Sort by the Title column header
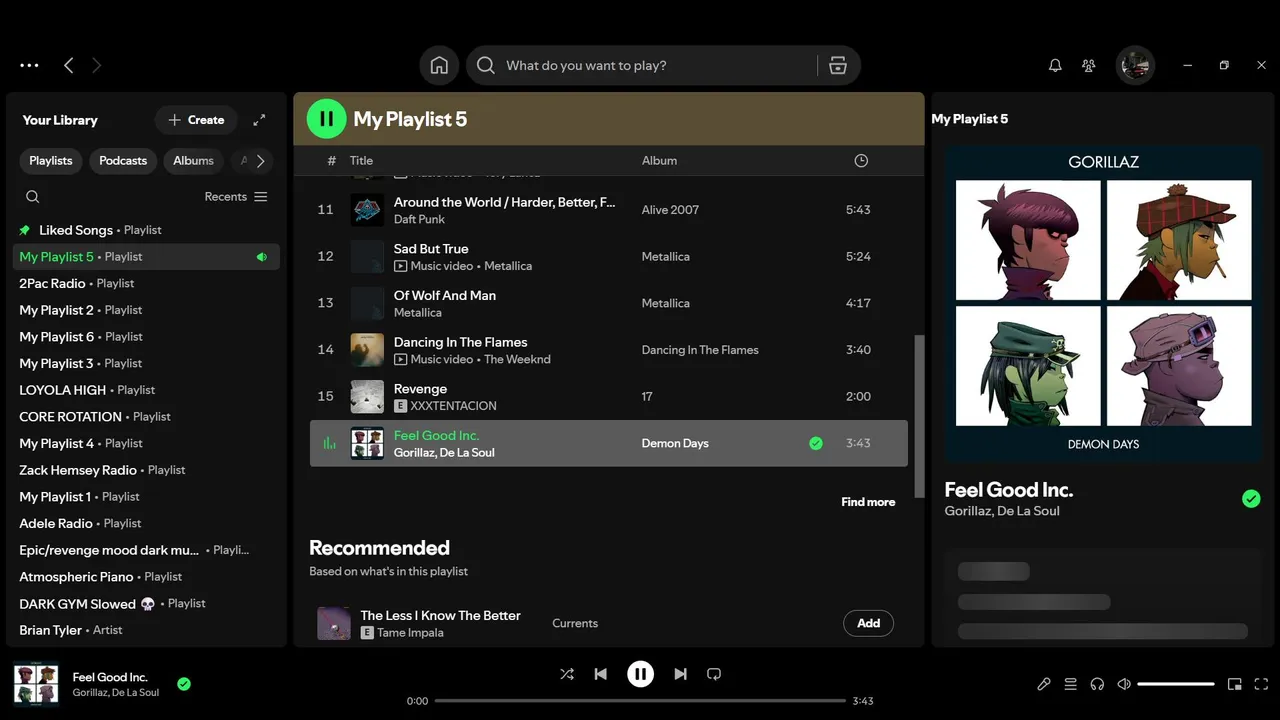Screen dimensions: 1280x720 (361, 160)
